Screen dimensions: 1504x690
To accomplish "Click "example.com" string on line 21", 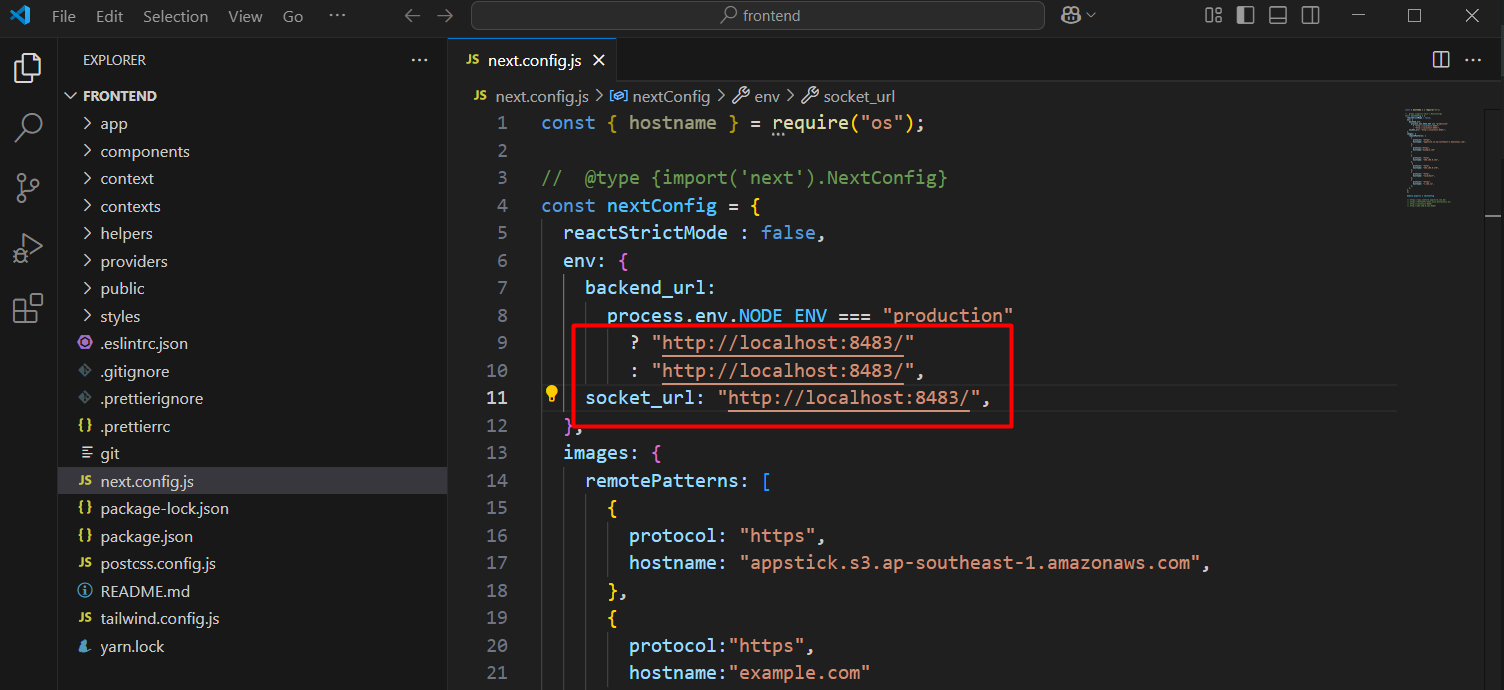I will [x=799, y=673].
